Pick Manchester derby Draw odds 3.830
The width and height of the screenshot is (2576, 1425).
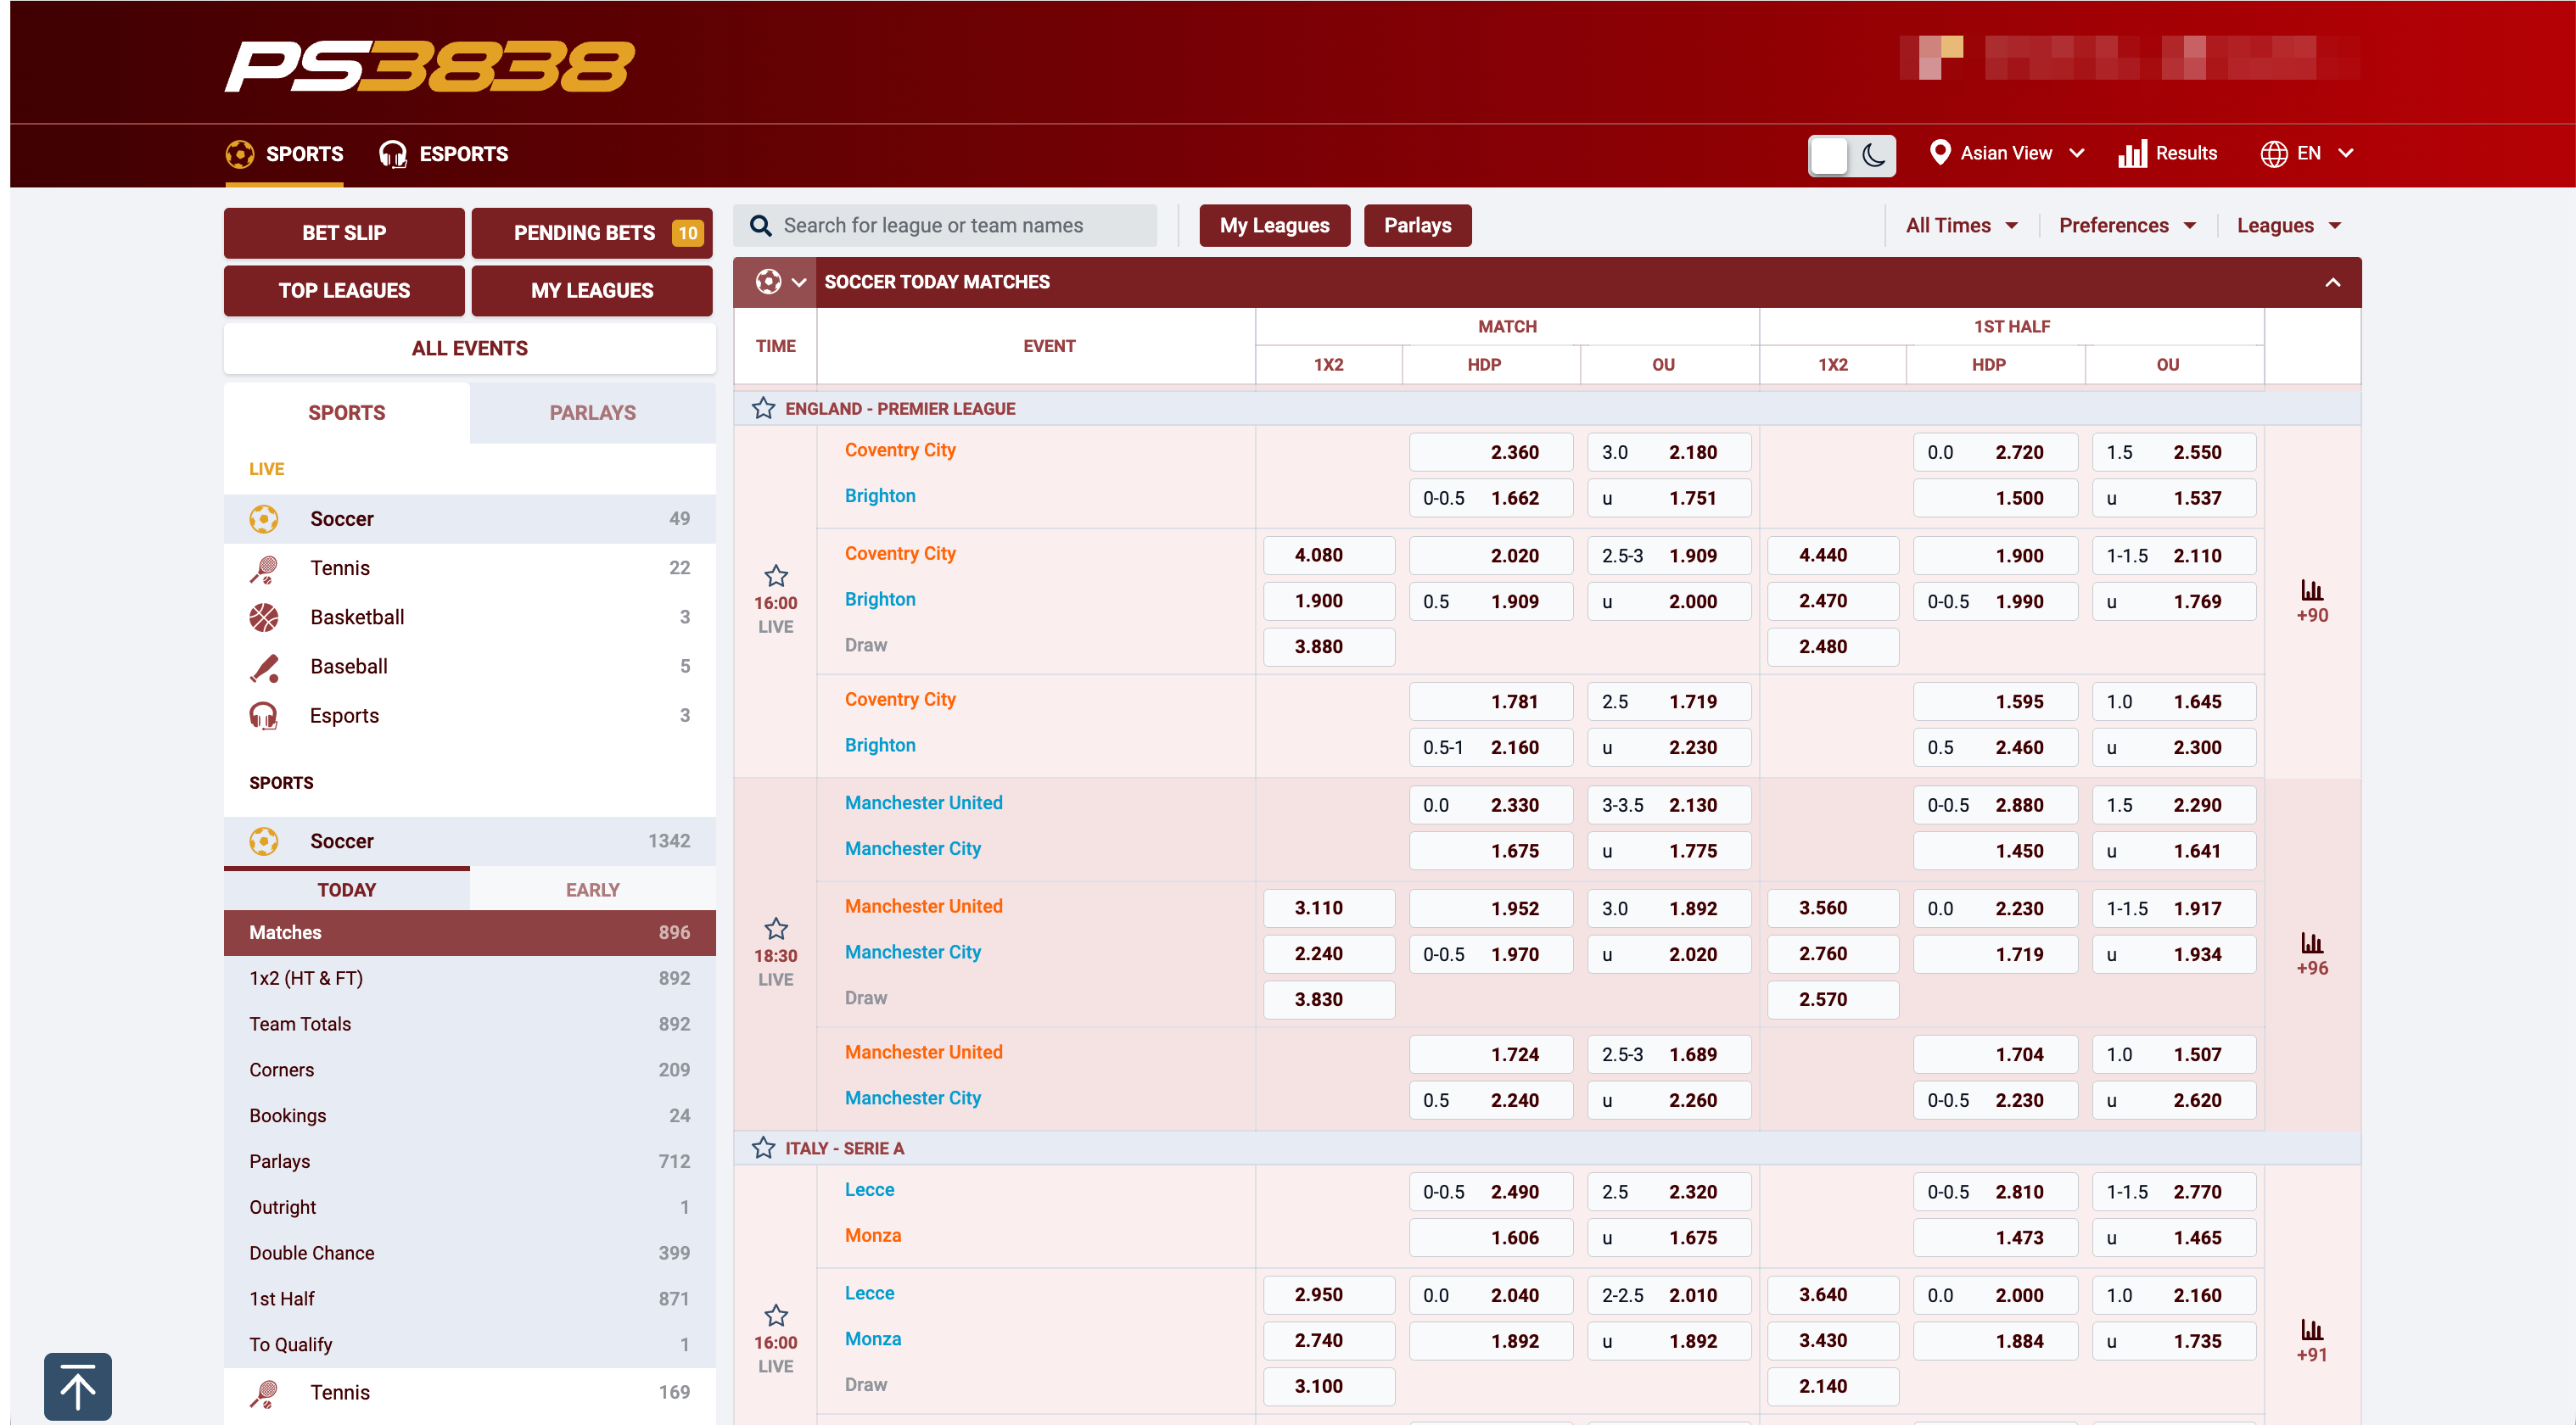pos(1329,1000)
